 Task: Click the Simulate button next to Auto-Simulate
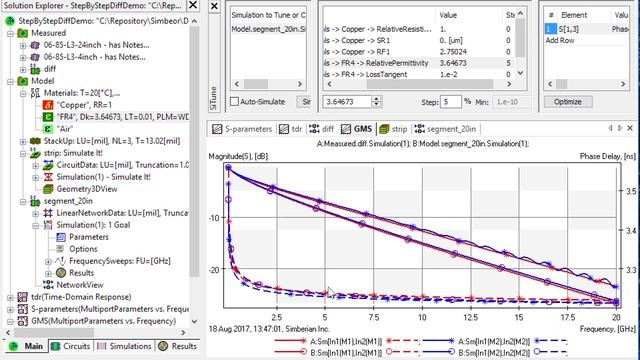pos(304,102)
